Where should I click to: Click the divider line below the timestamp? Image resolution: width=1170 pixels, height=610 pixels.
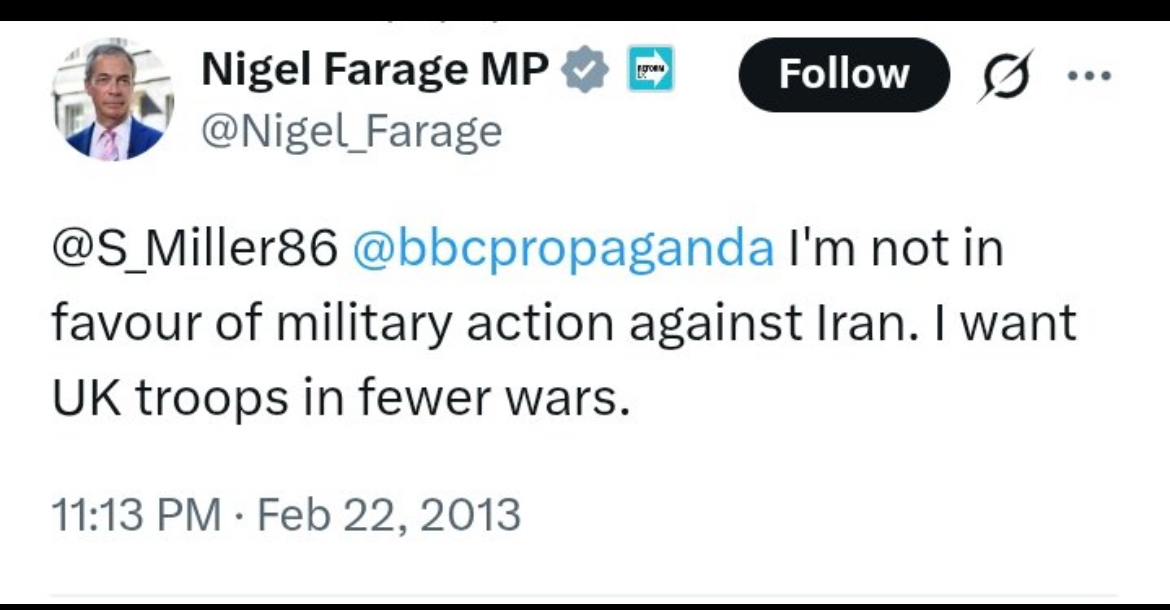point(585,597)
